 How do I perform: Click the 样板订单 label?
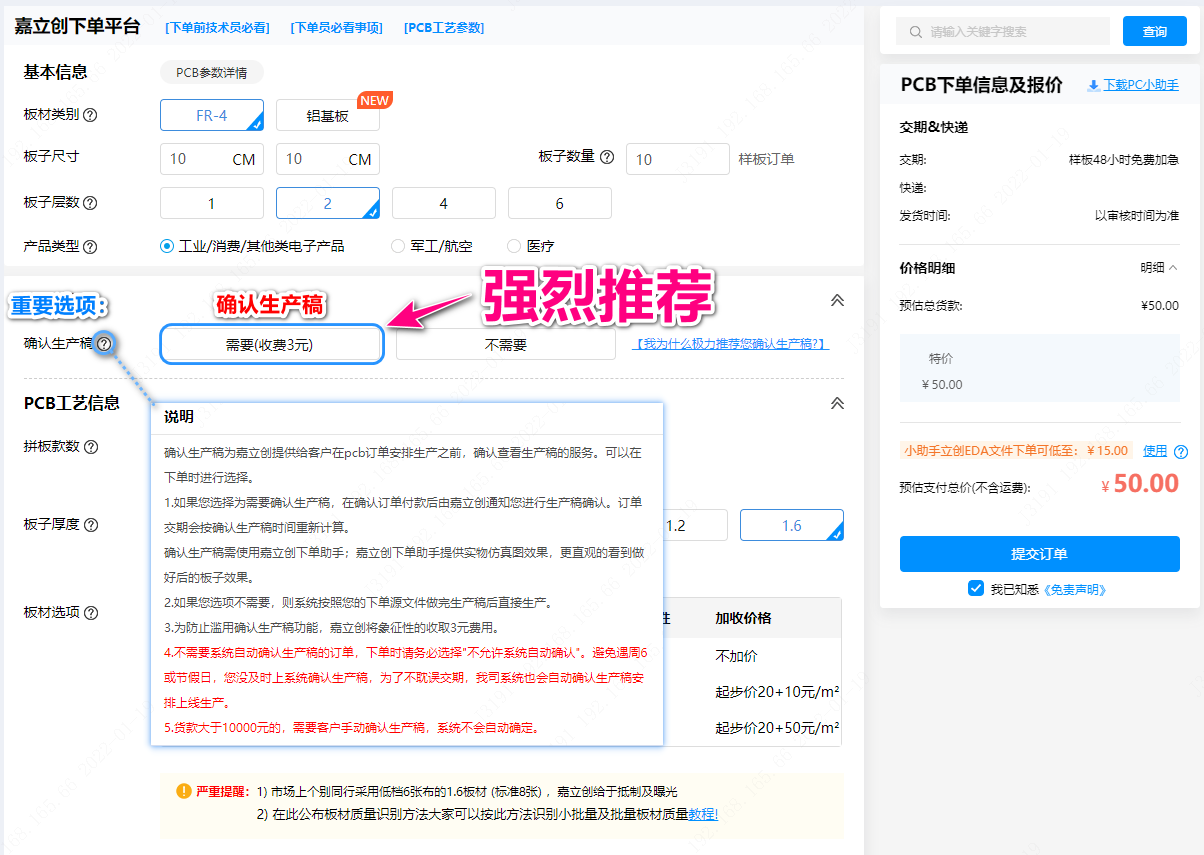click(x=767, y=159)
